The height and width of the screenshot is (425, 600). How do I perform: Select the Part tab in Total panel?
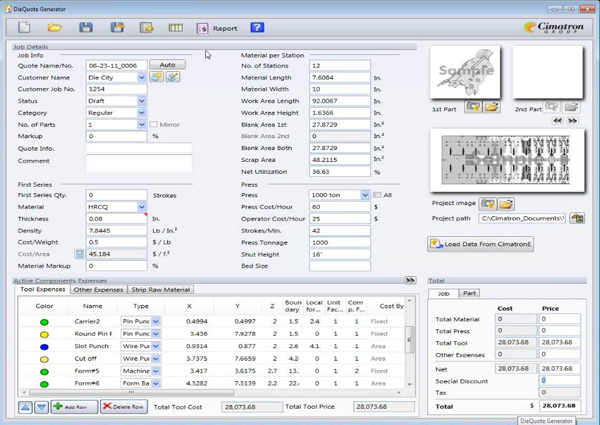469,294
